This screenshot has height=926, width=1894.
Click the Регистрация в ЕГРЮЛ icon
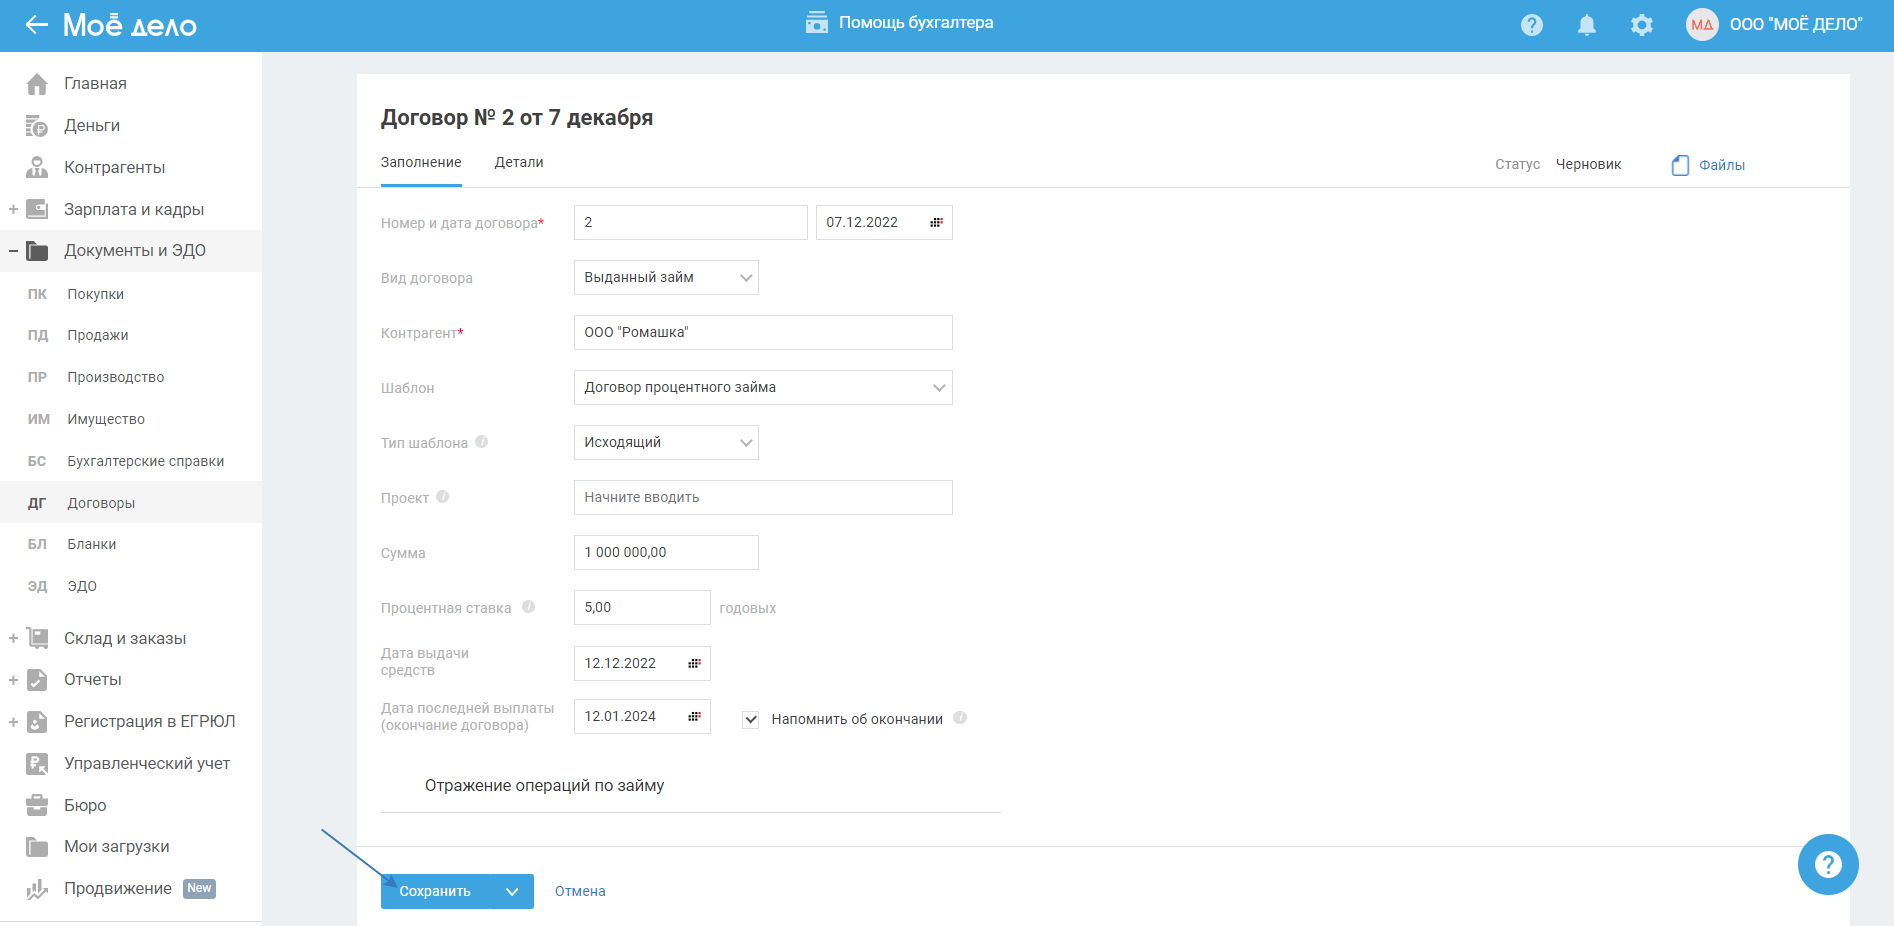point(37,722)
